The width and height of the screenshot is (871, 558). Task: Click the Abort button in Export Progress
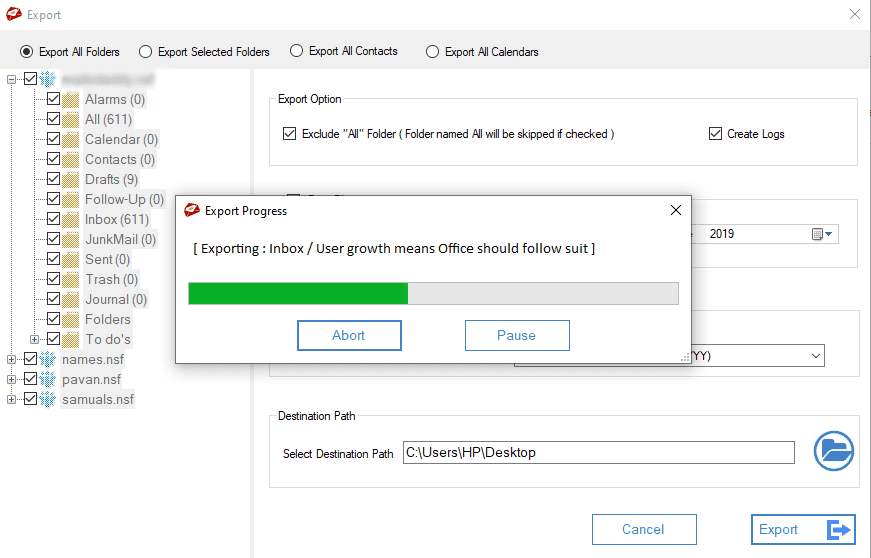(349, 335)
